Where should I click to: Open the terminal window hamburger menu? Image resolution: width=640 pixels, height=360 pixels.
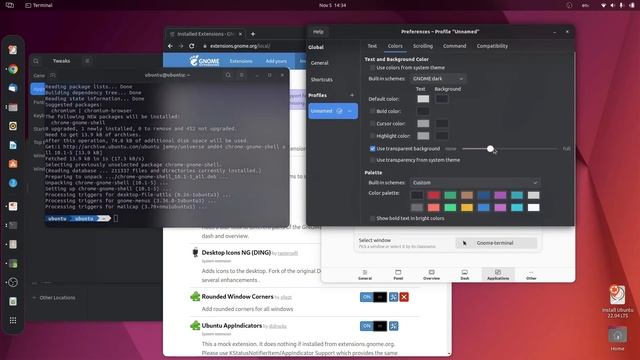[242, 75]
